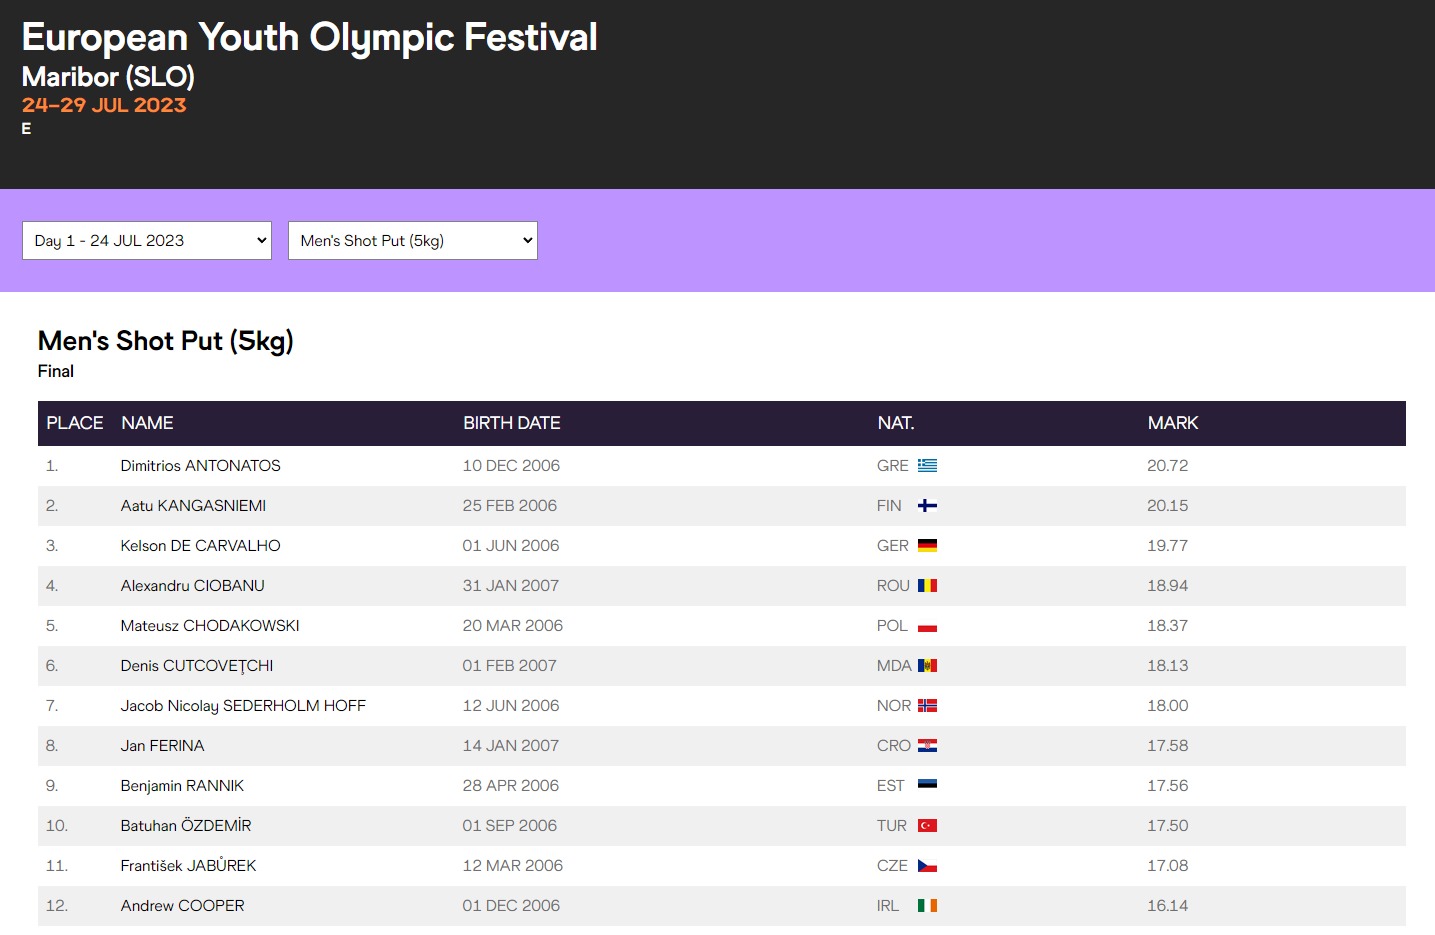
Task: Select athlete Denis CUTCOVEȚCHI
Action: [x=197, y=665]
